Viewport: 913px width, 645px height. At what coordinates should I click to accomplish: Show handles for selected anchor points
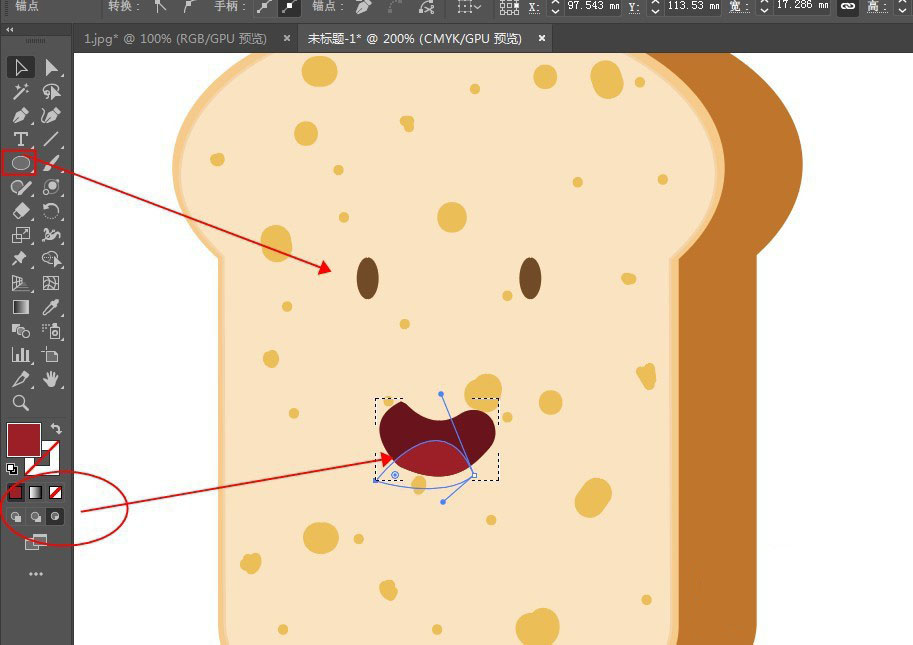pos(266,7)
